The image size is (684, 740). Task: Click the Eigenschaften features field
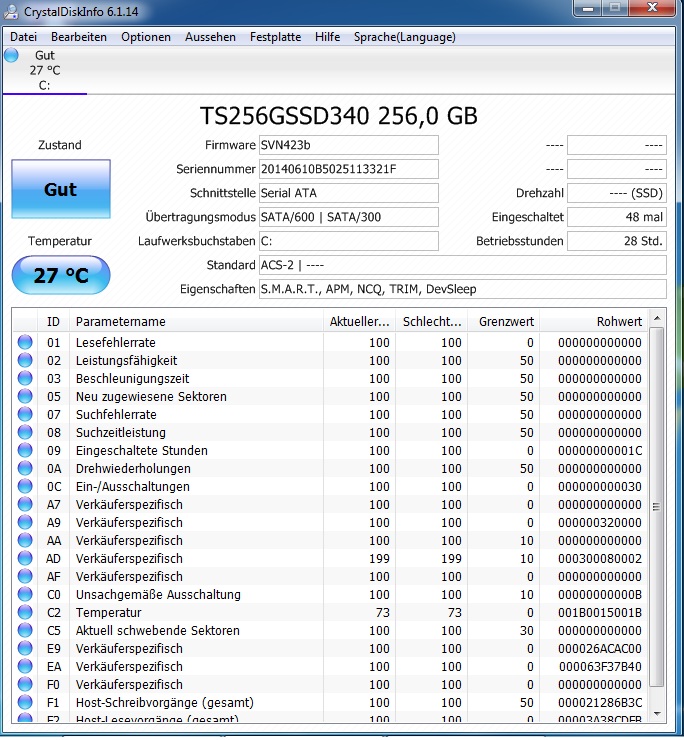point(463,289)
